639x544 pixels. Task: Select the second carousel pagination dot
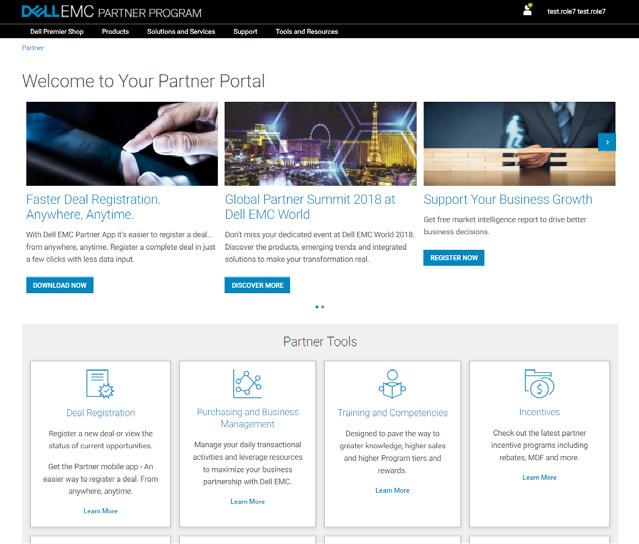click(323, 307)
